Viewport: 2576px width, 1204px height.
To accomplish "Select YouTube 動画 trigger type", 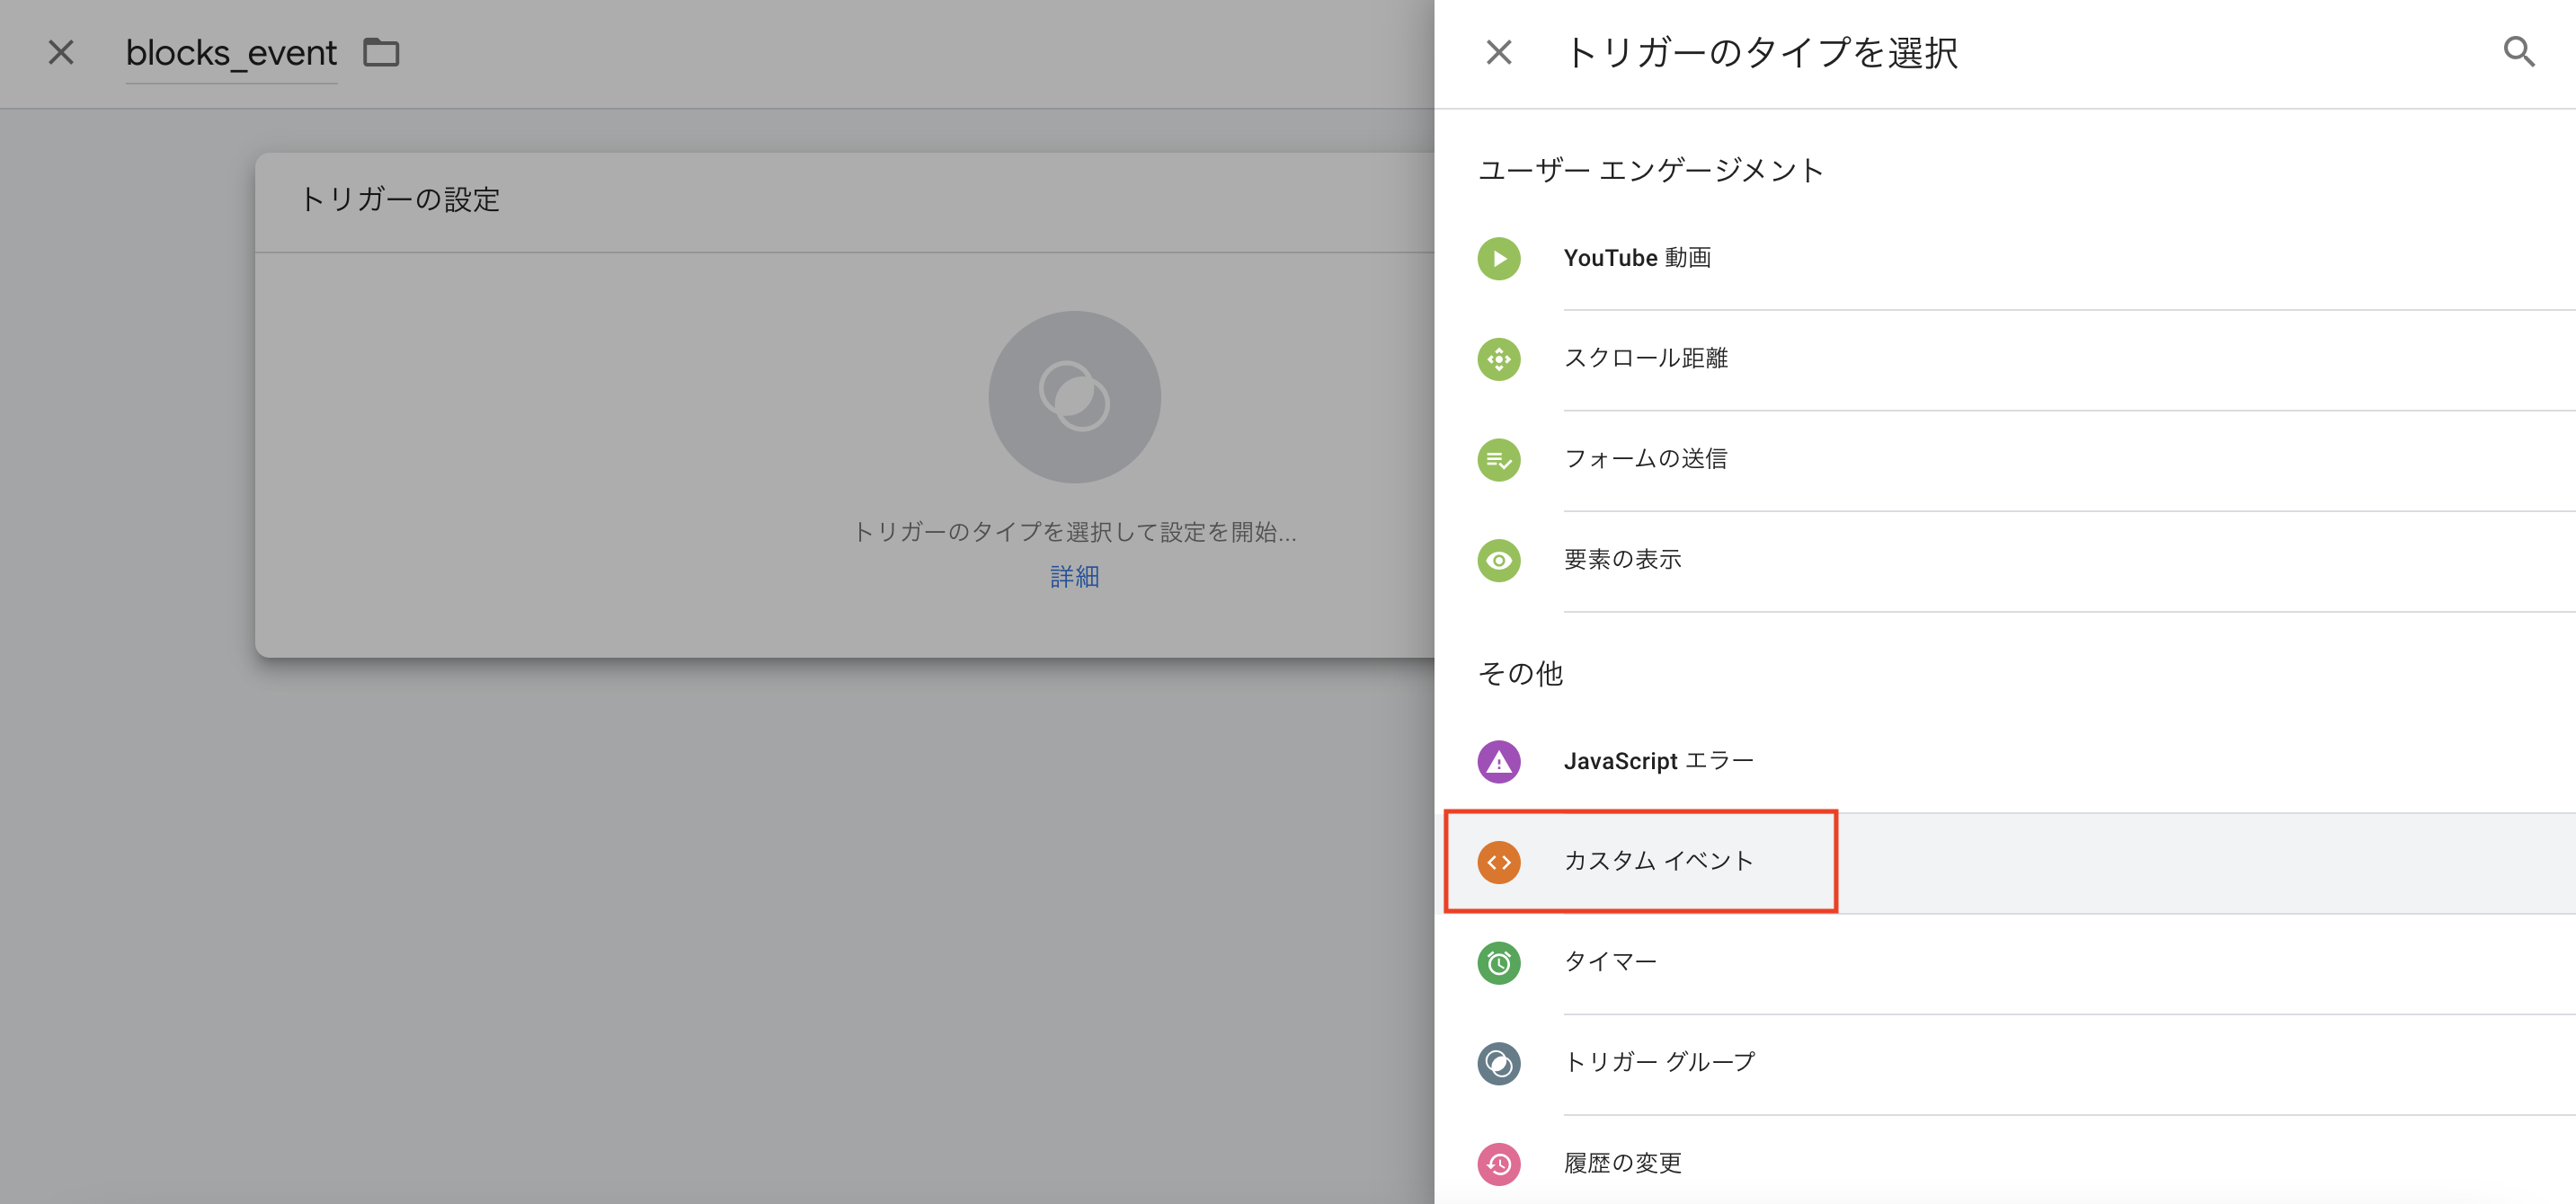I will click(x=2005, y=259).
